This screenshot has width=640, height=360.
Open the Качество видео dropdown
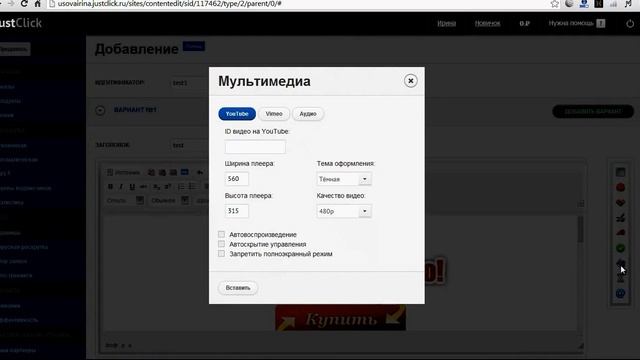click(344, 211)
